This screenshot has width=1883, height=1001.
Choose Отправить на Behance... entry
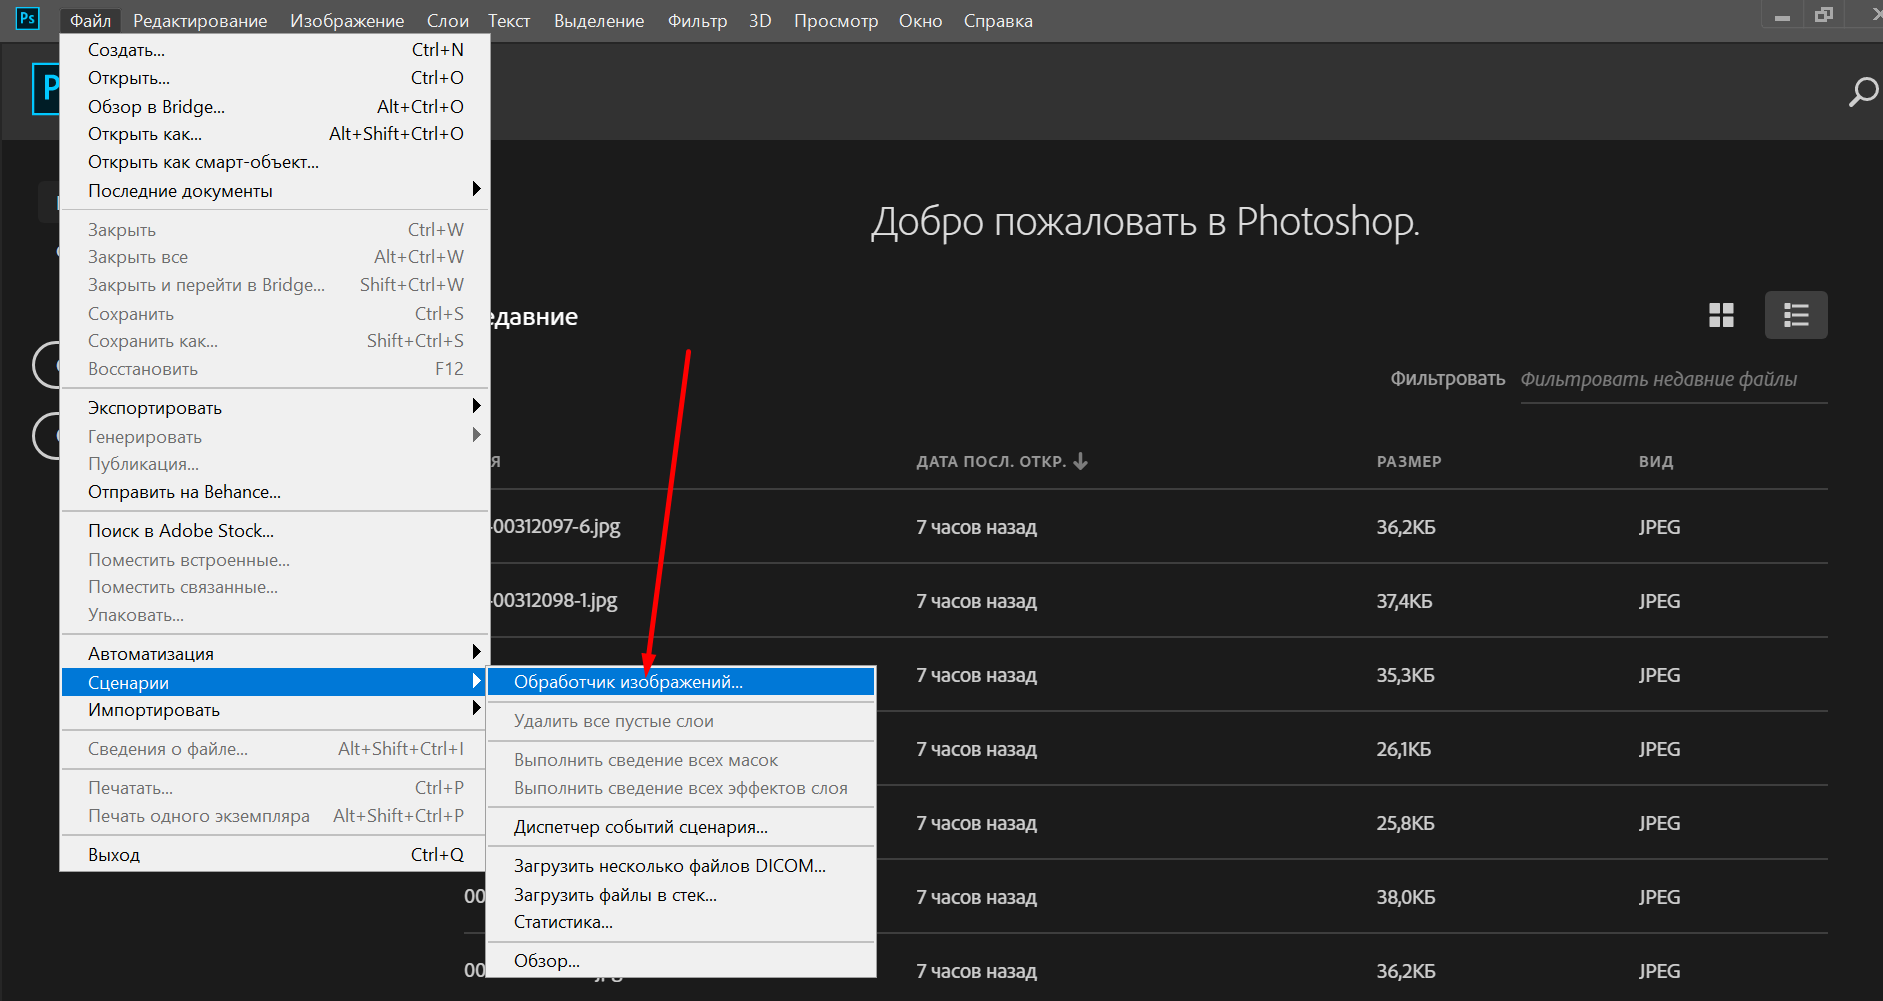point(275,492)
